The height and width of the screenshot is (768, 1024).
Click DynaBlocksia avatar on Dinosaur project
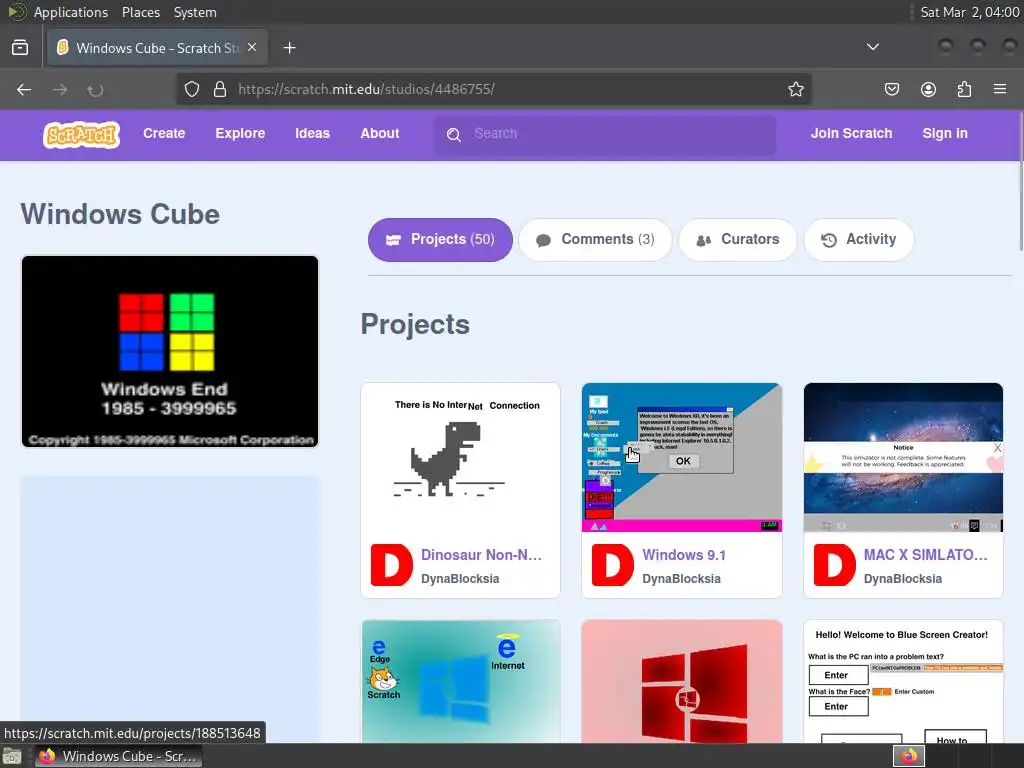pos(391,565)
